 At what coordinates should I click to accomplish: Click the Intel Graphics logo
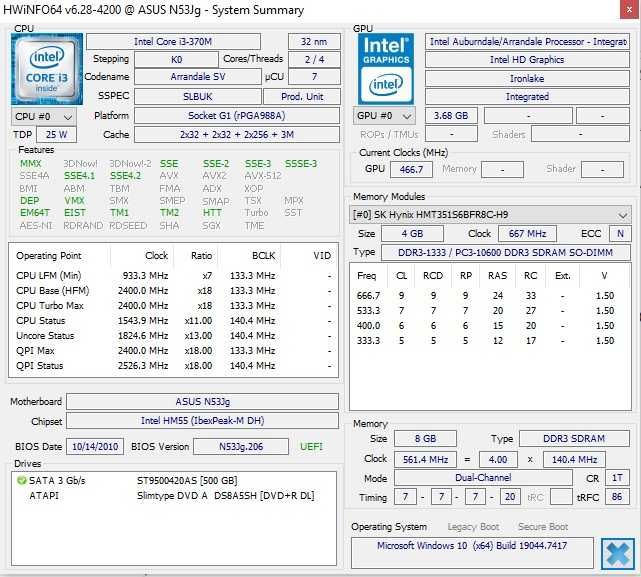click(x=386, y=70)
